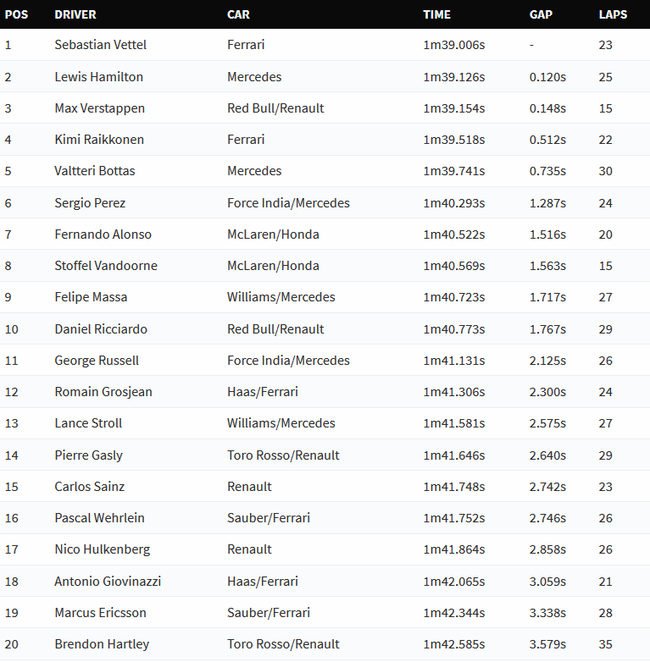Select Antonio Giovinazzi's Haas/Ferrari car cell
650x662 pixels.
tap(263, 581)
